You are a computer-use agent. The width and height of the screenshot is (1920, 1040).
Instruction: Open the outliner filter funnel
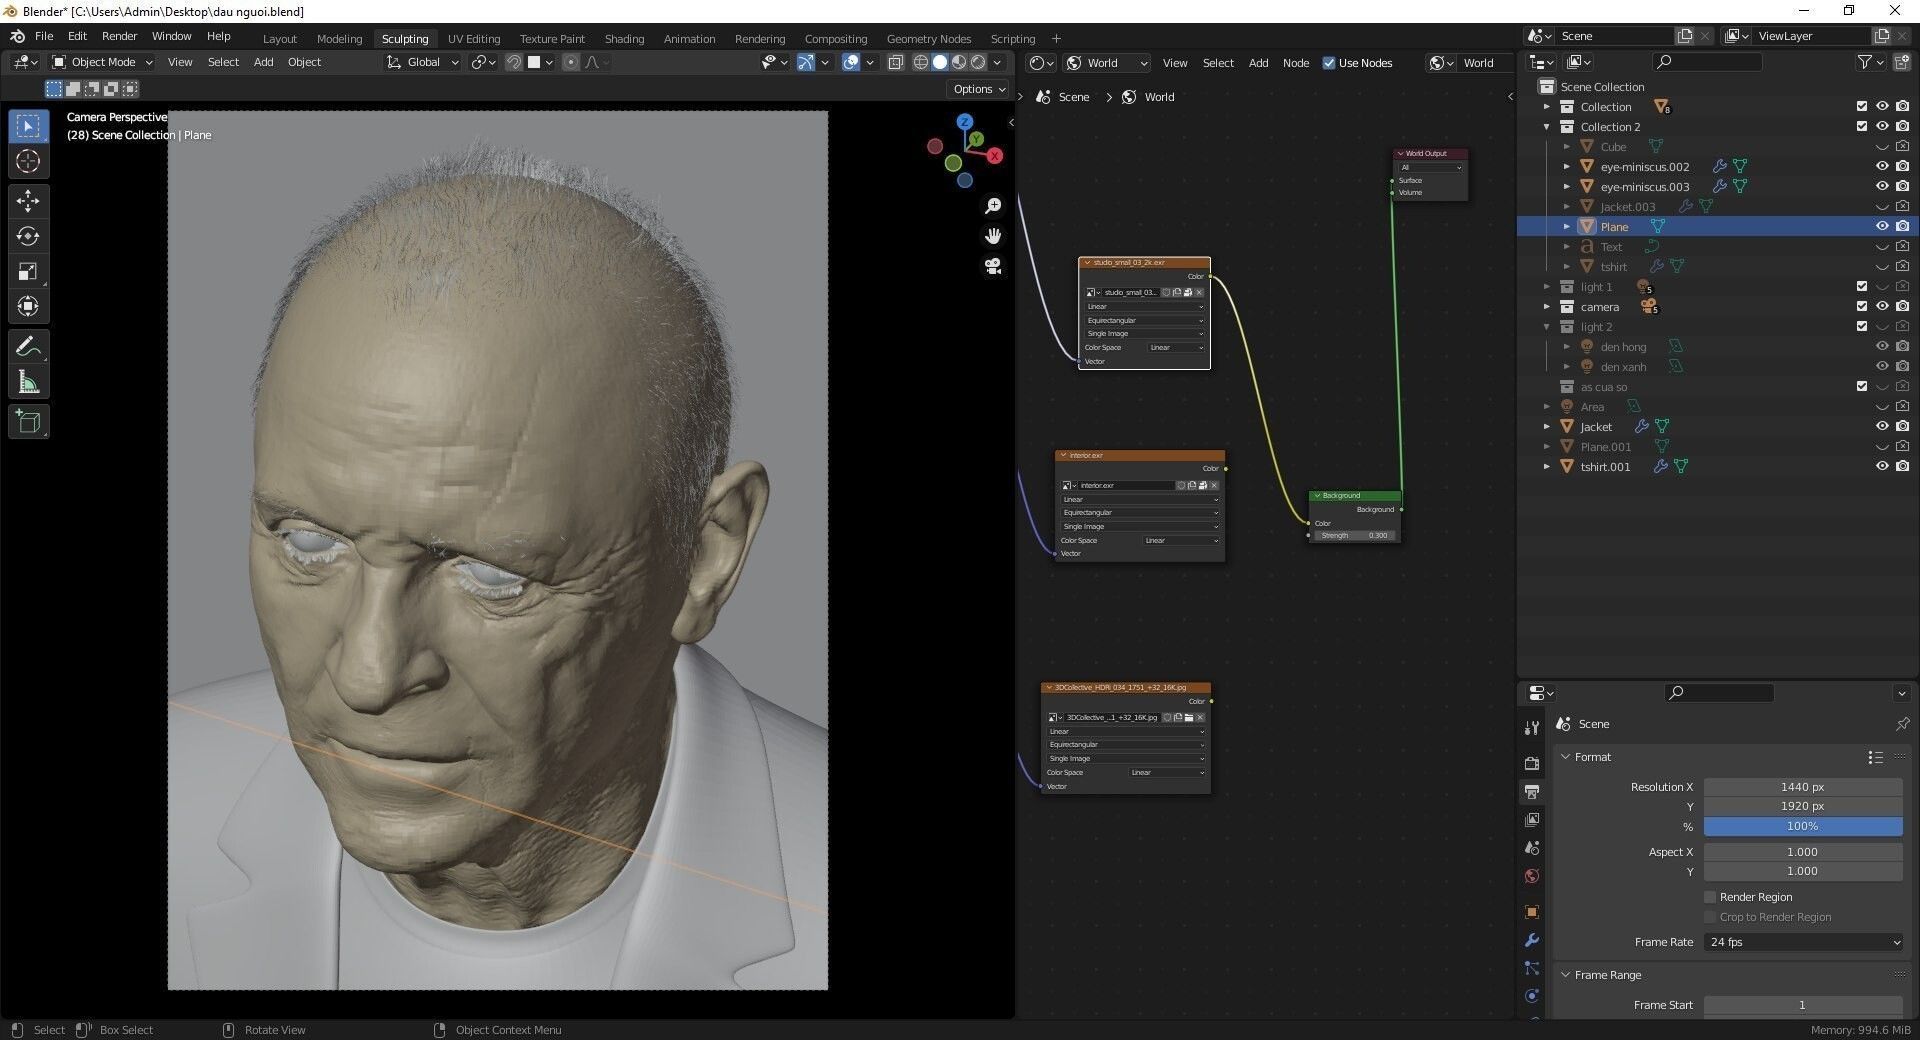pyautogui.click(x=1864, y=62)
